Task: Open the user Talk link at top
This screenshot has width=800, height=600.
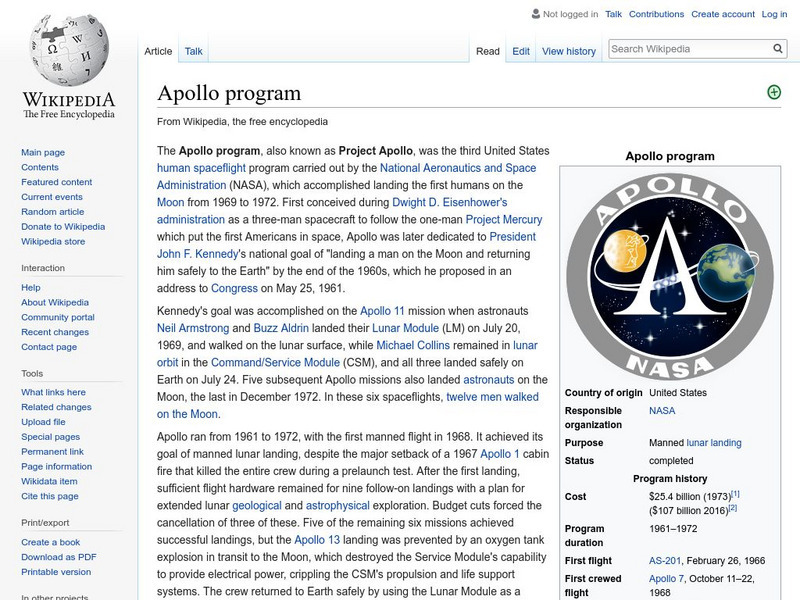Action: (613, 14)
